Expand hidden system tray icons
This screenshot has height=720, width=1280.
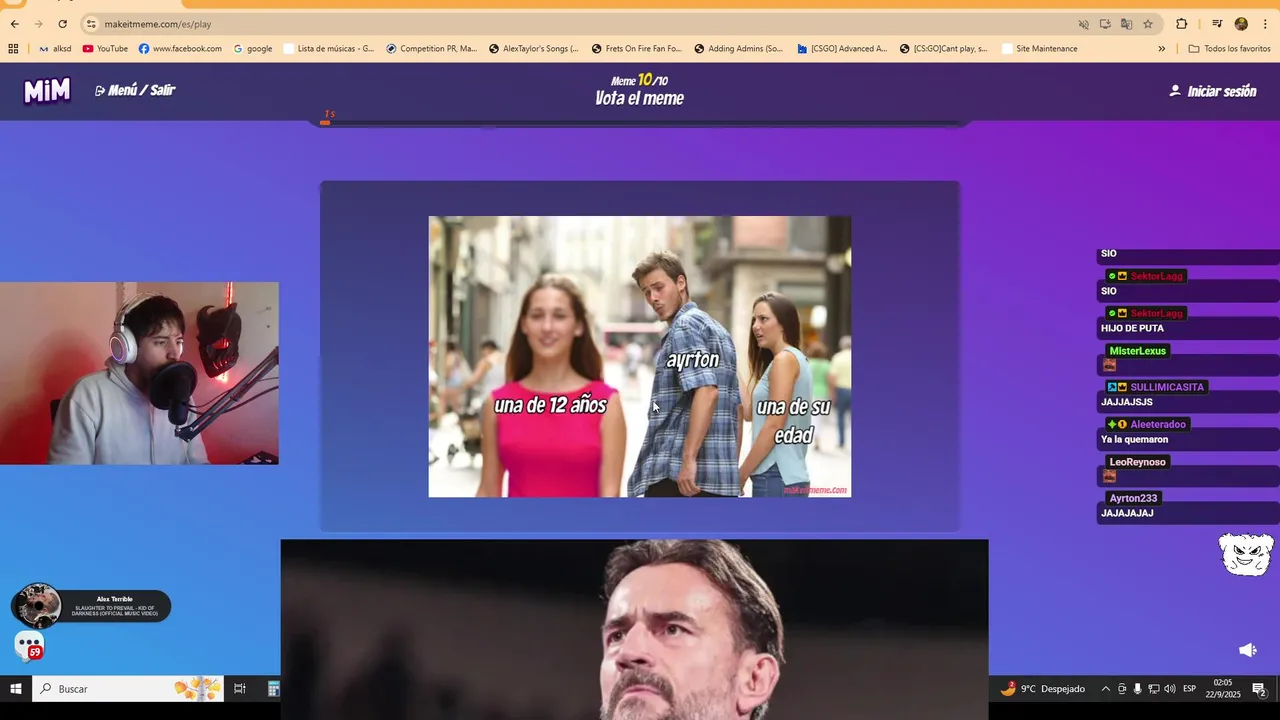(x=1105, y=689)
